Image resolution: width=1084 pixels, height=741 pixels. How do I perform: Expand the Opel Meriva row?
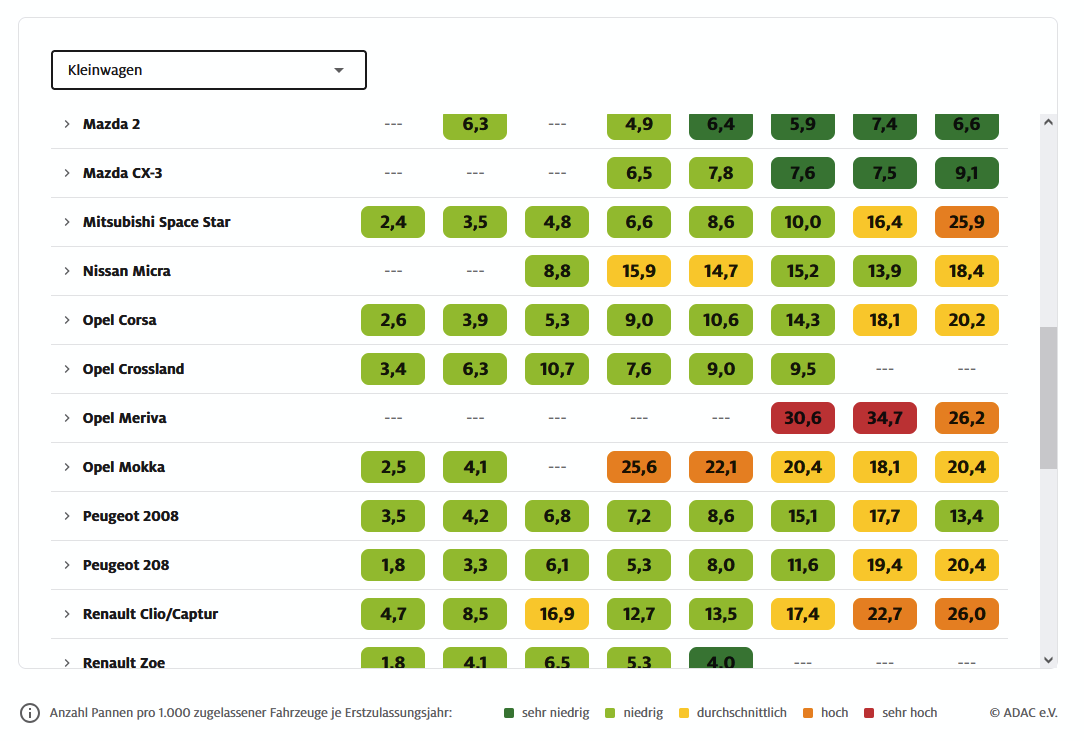pos(67,418)
